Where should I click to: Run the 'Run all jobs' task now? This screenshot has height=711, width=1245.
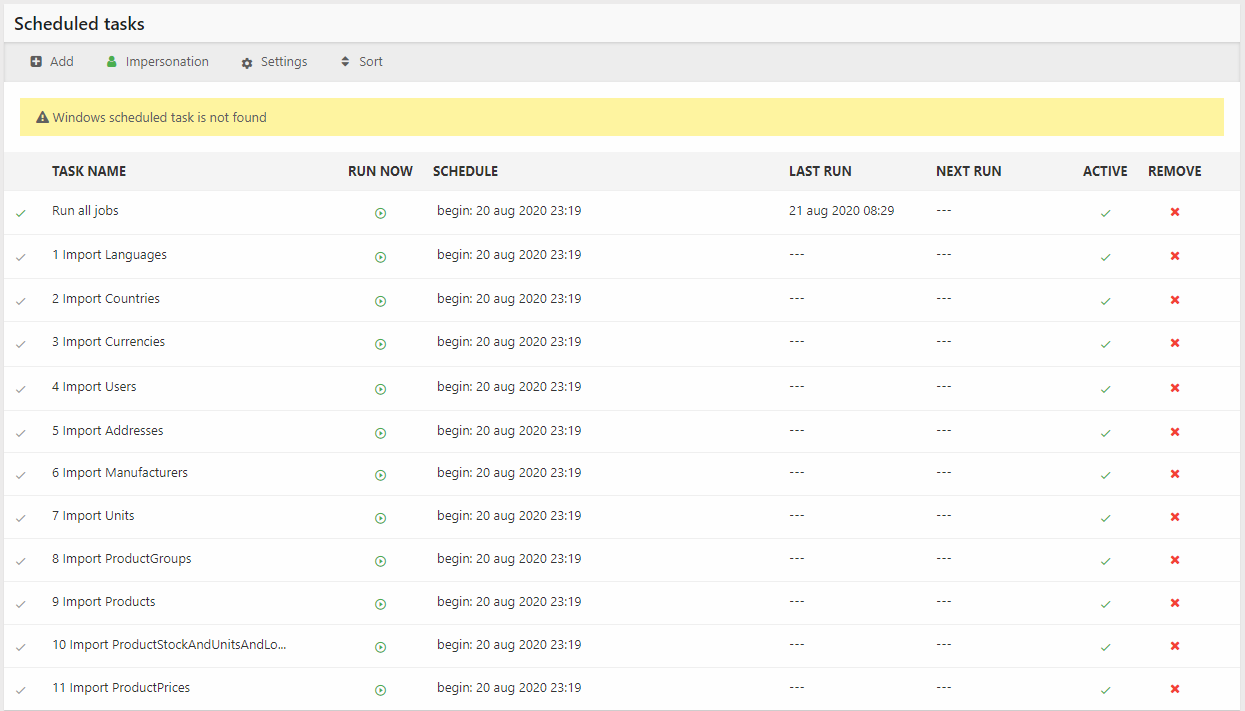(x=380, y=213)
